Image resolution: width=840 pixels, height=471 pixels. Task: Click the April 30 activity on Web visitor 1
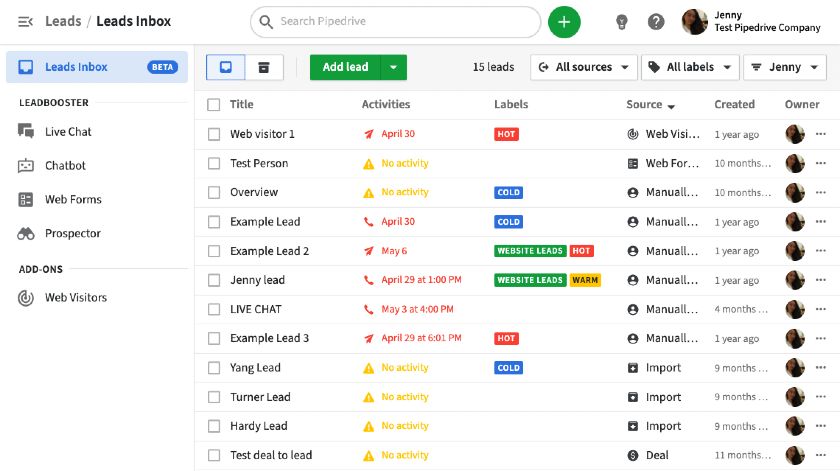[x=389, y=134]
